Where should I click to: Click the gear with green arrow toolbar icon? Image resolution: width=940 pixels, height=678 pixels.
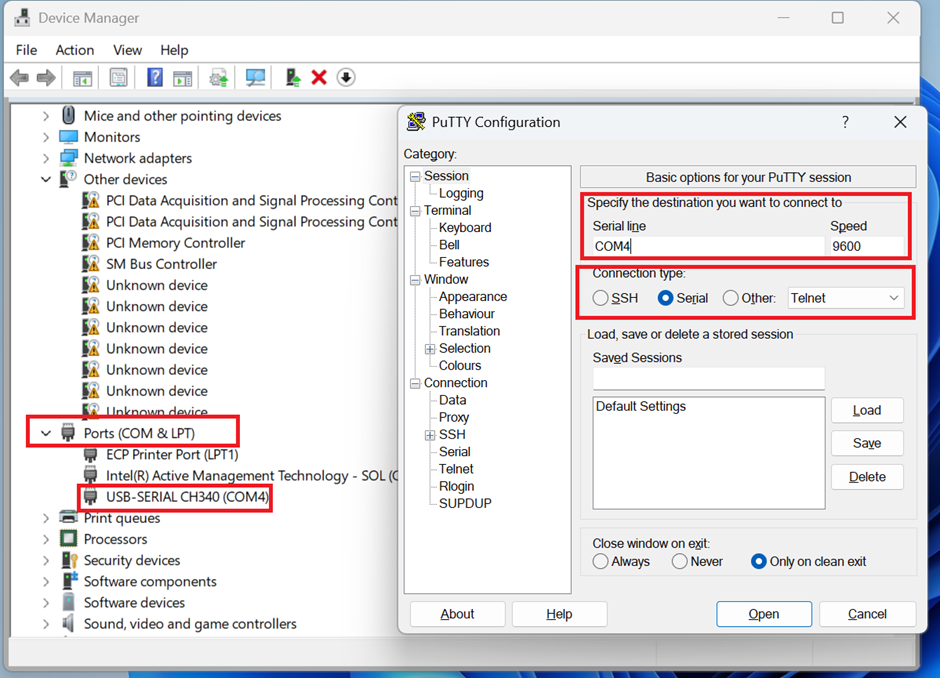click(218, 77)
